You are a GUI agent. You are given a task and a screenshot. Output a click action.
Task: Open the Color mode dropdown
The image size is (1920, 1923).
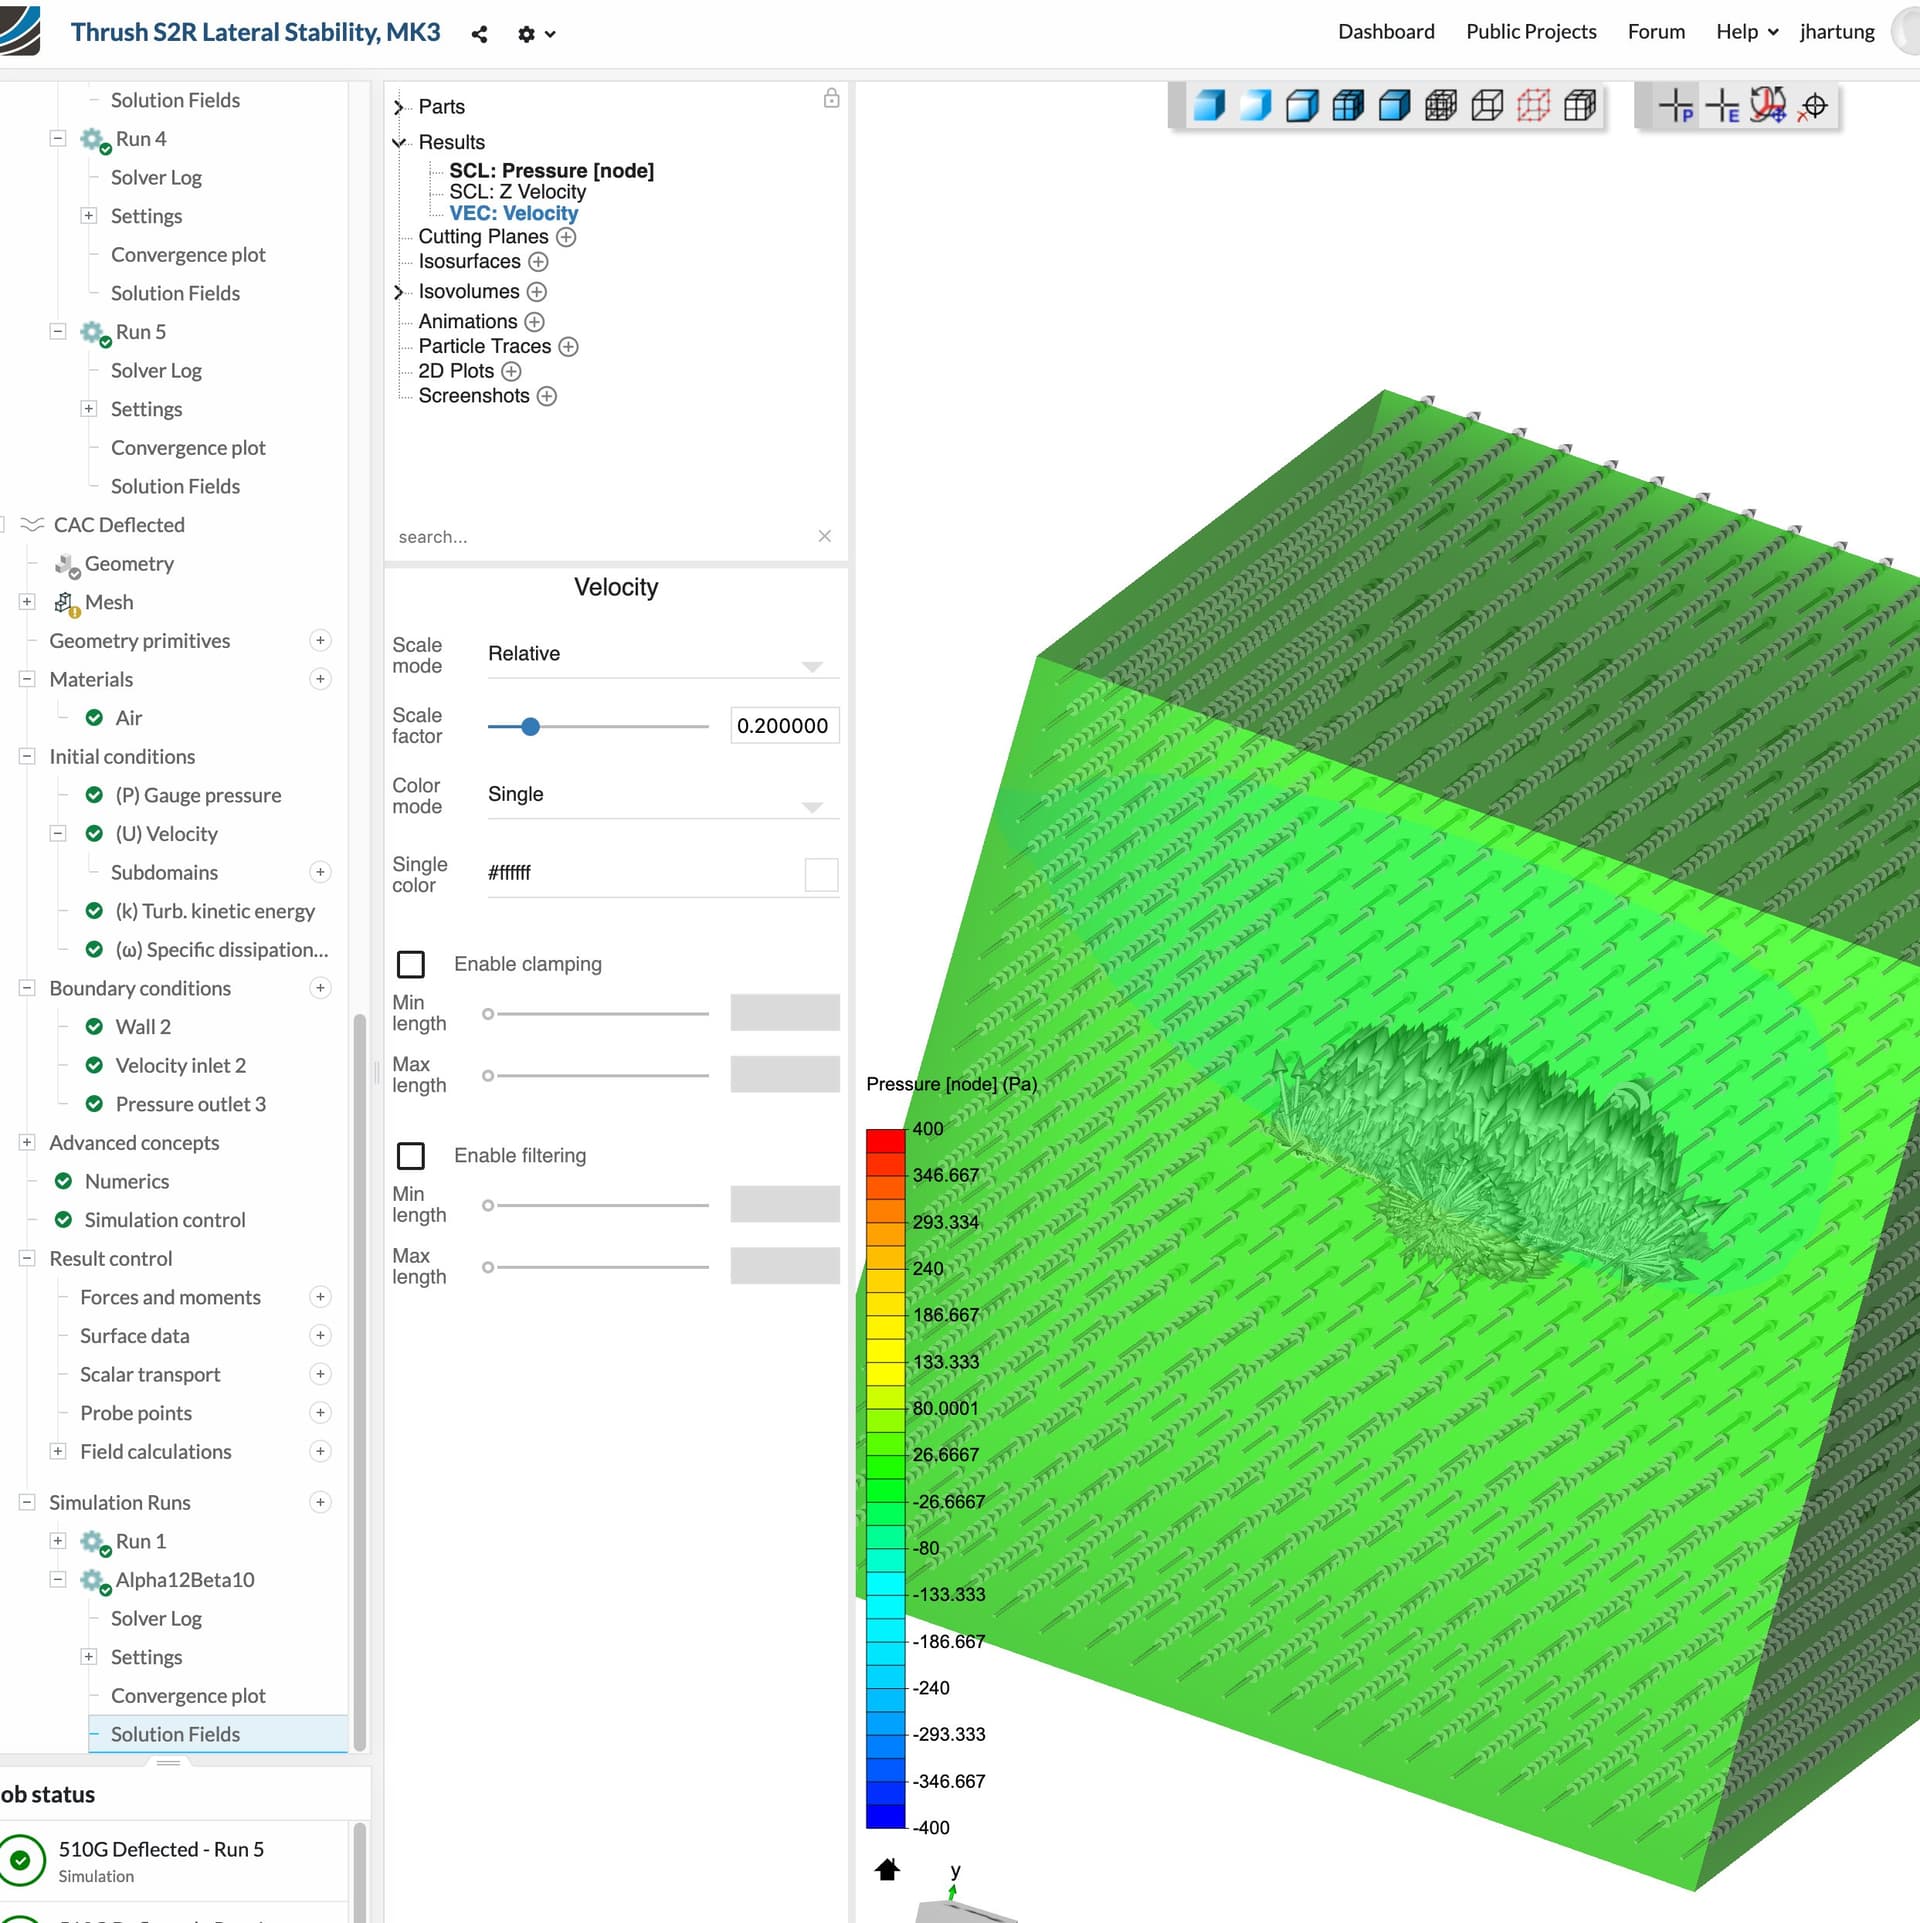[662, 795]
